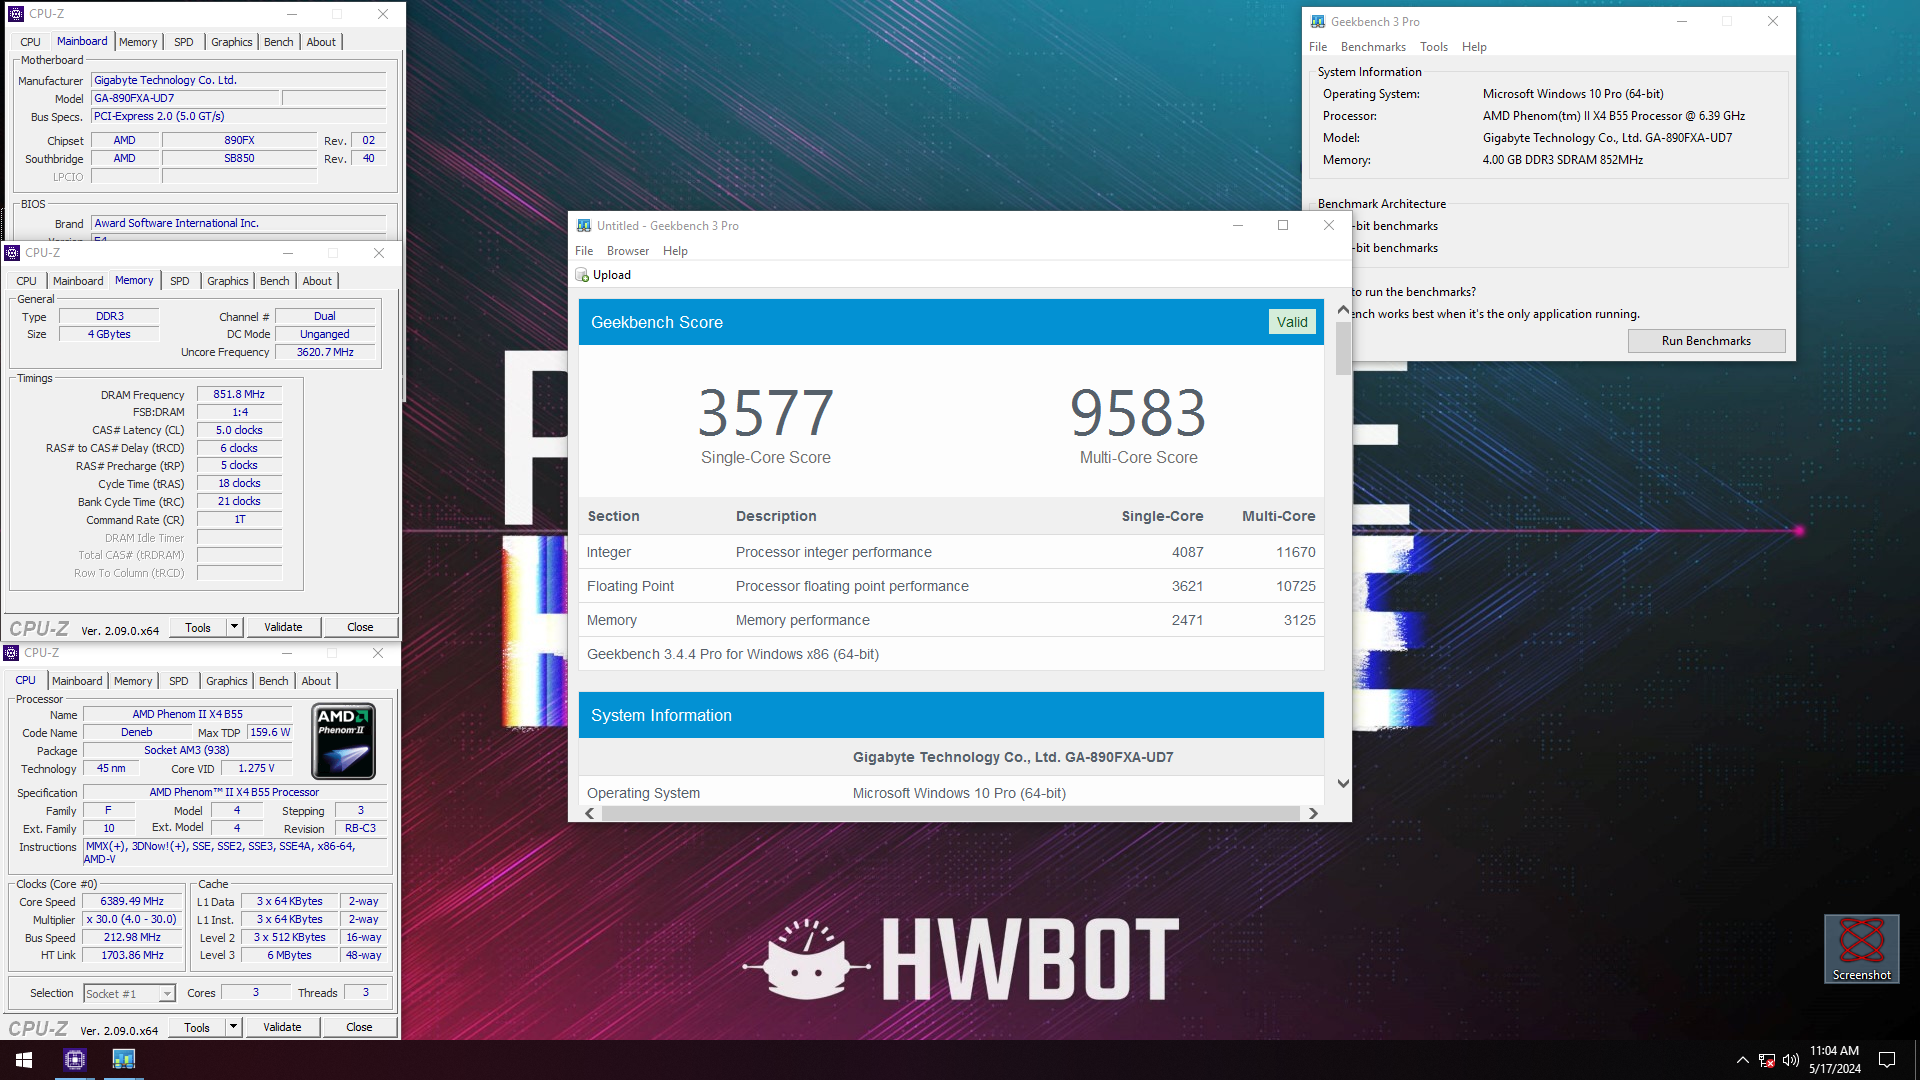This screenshot has height=1080, width=1920.
Task: Click the Geekbench 3 Pro title bar icon
Action: point(1318,21)
